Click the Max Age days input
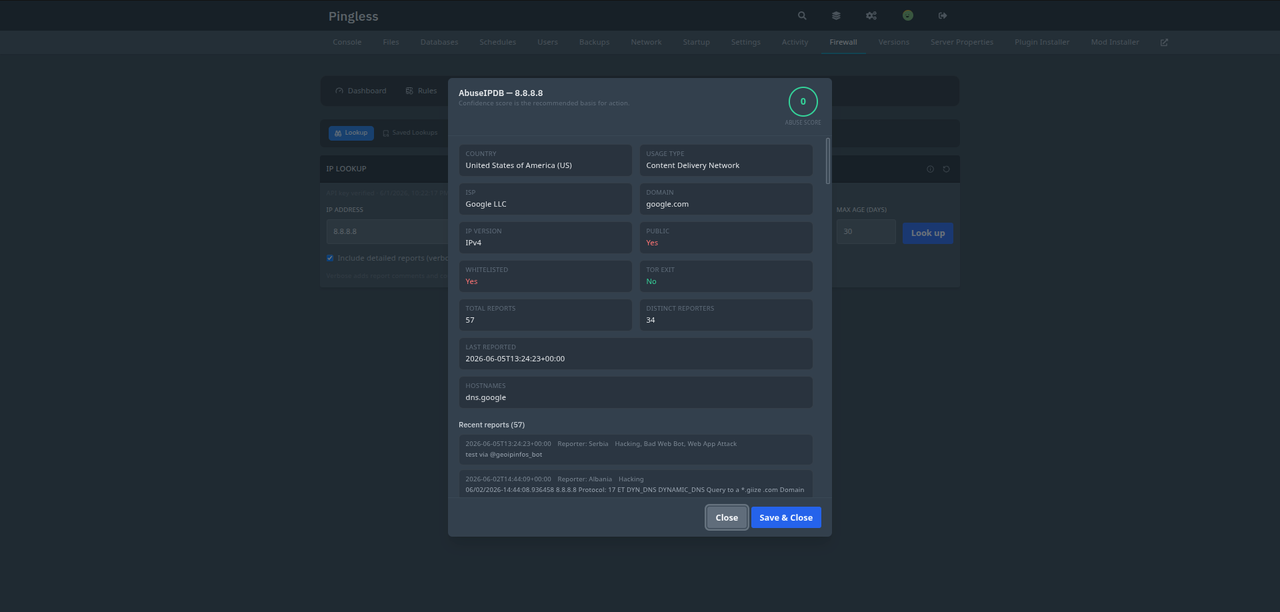Image resolution: width=1280 pixels, height=612 pixels. [866, 231]
